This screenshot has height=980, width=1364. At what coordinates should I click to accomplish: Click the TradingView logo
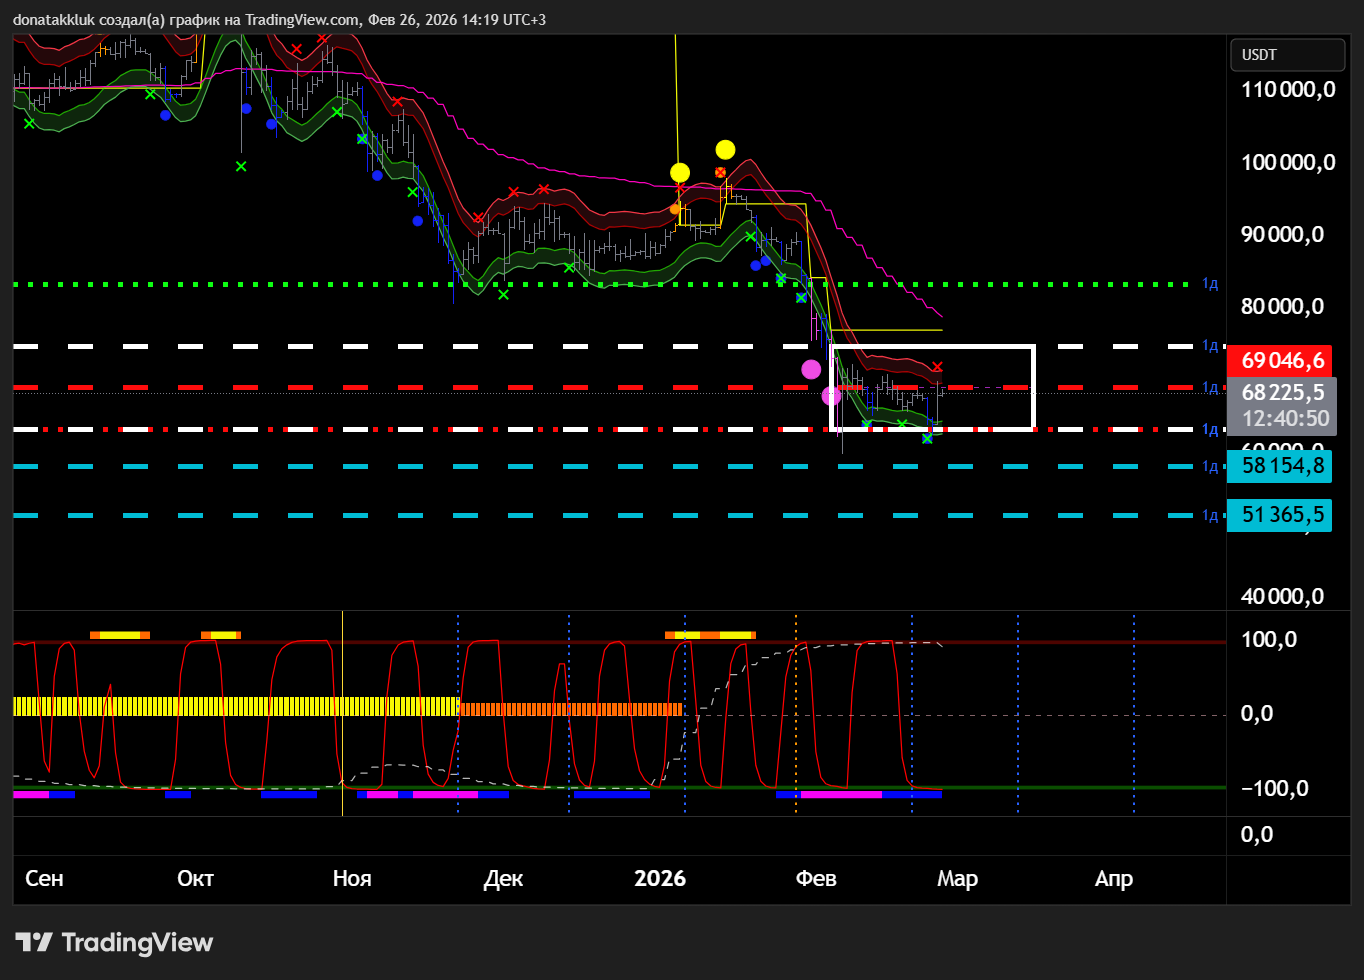click(115, 942)
